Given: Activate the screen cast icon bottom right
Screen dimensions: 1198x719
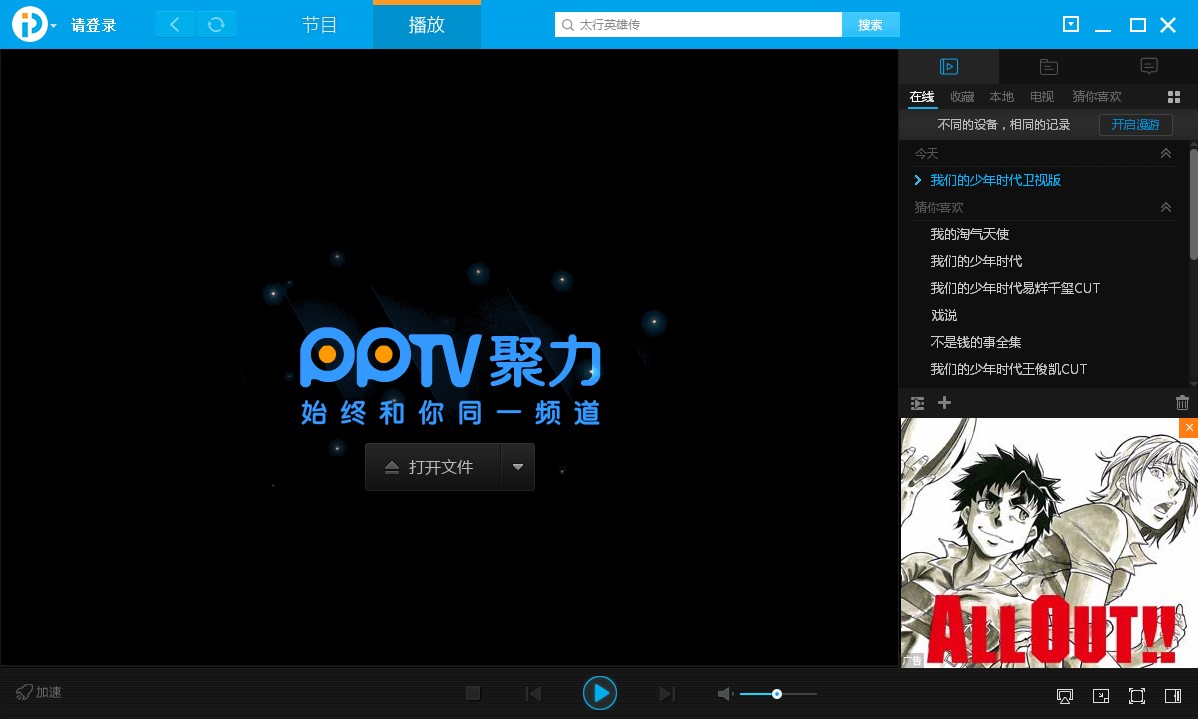Looking at the screenshot, I should coord(1065,696).
